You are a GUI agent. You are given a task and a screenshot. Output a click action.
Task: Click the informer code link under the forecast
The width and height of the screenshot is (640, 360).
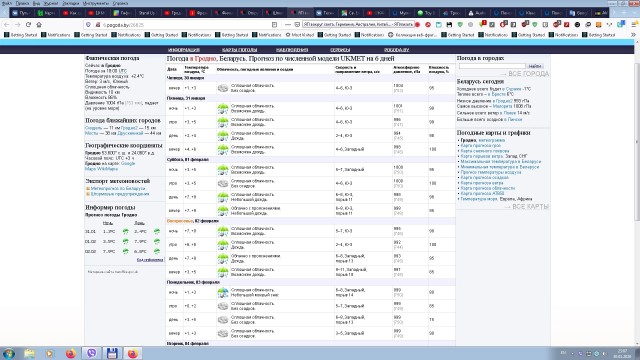[150, 260]
